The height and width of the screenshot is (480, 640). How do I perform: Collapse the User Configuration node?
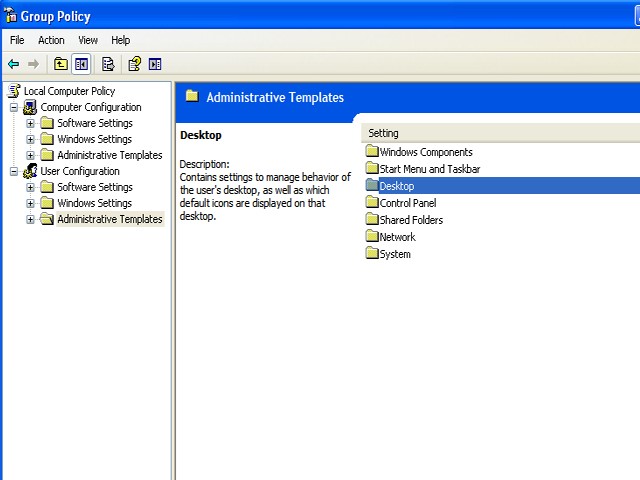point(14,171)
